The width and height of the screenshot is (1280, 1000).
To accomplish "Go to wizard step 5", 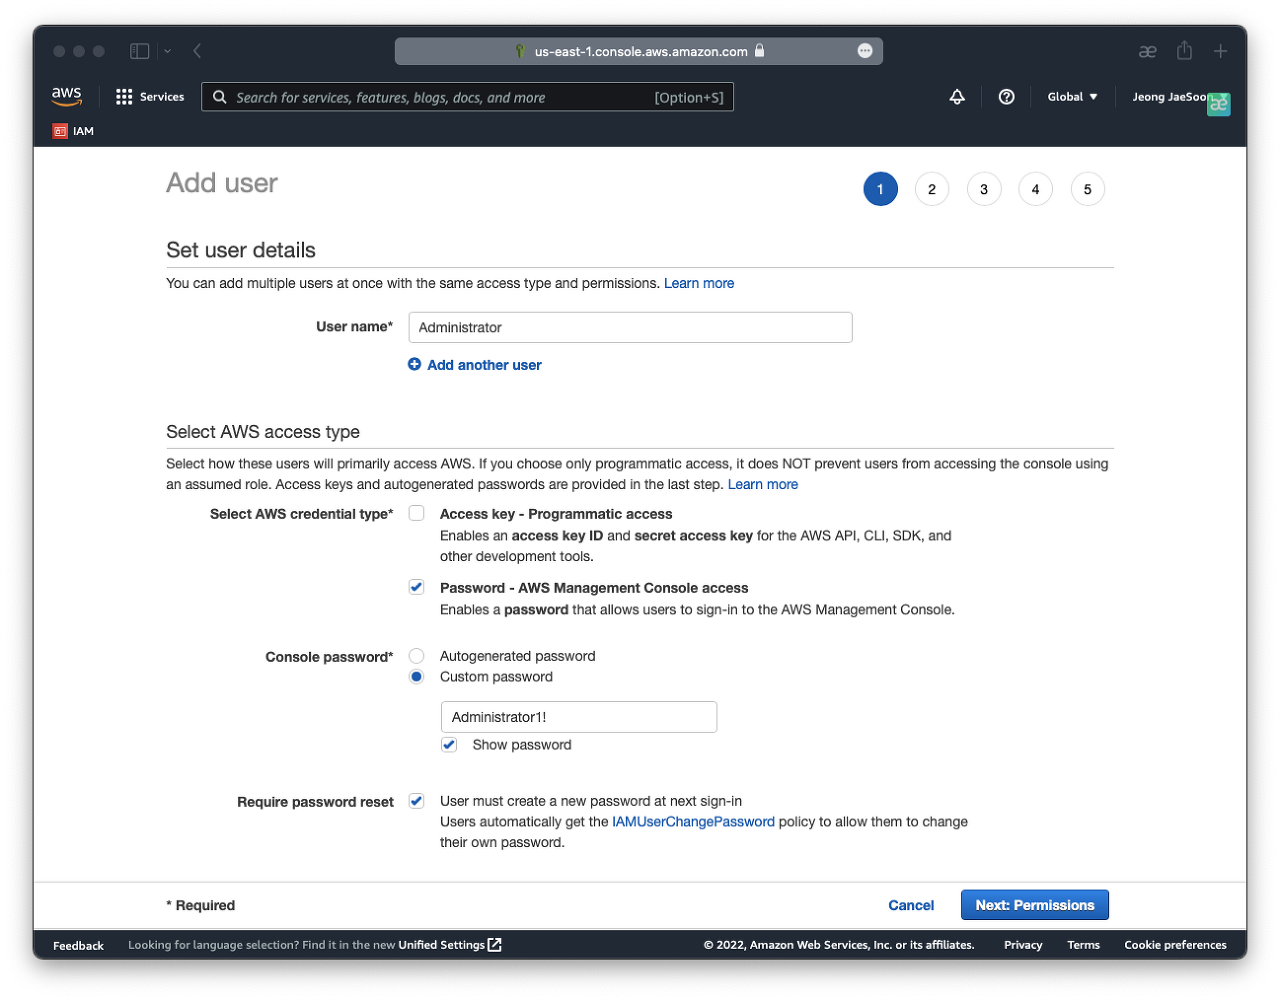I will pyautogui.click(x=1088, y=189).
